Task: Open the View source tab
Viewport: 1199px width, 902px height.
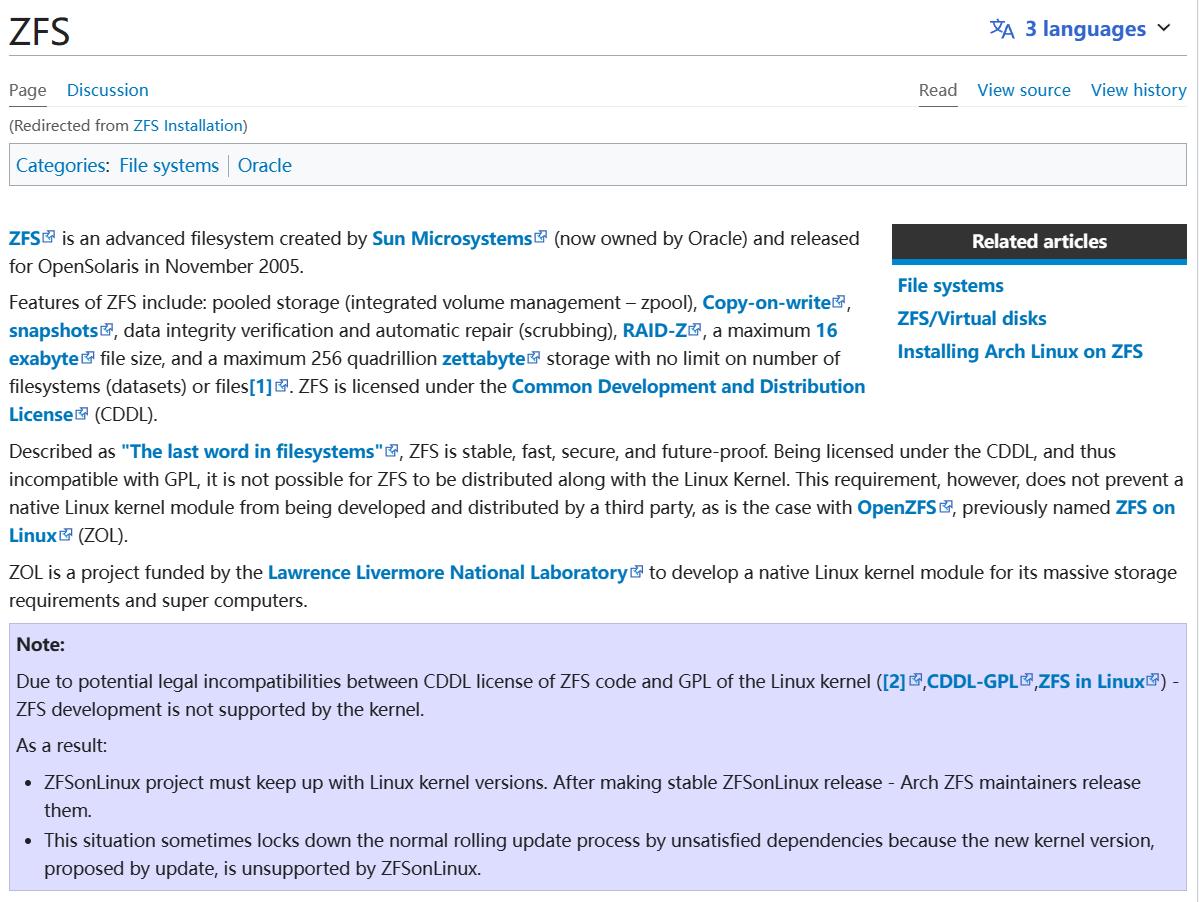Action: (x=1023, y=90)
